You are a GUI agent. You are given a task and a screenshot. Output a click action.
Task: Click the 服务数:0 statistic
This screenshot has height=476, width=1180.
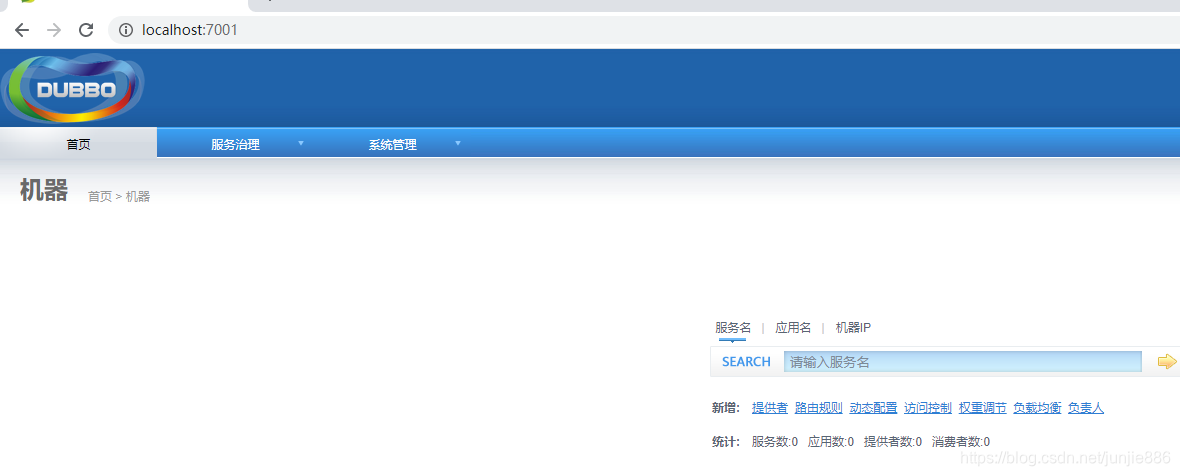tap(774, 442)
